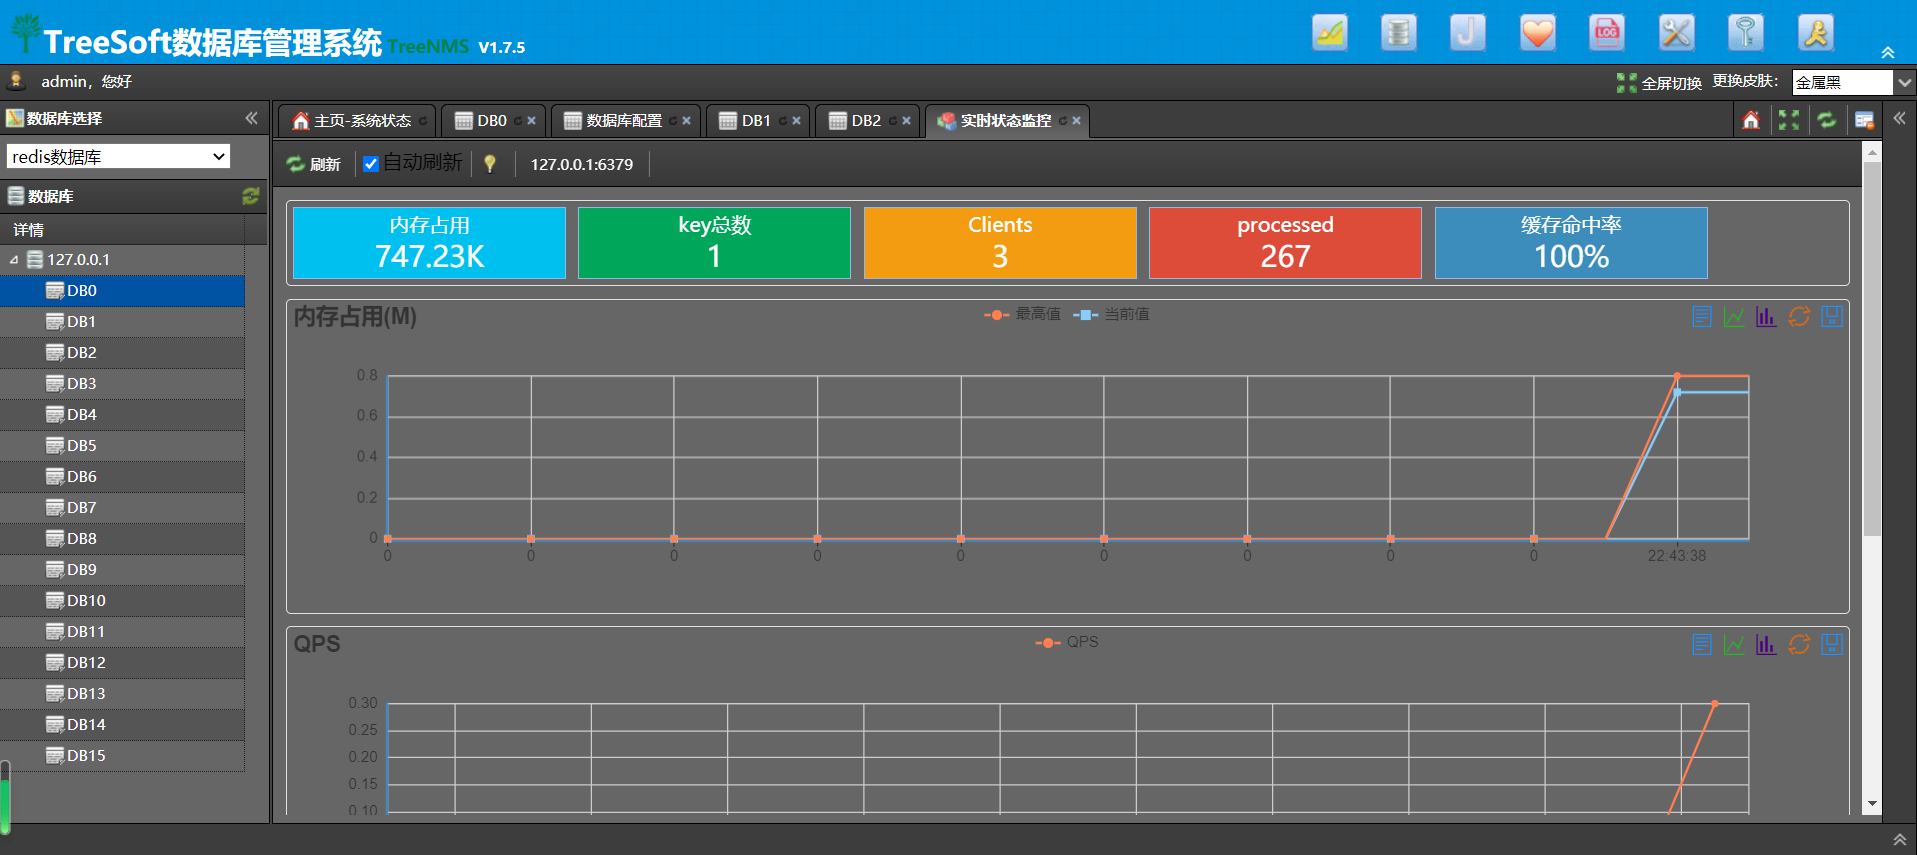The height and width of the screenshot is (855, 1917).
Task: Switch memory chart to line type
Action: [1734, 316]
